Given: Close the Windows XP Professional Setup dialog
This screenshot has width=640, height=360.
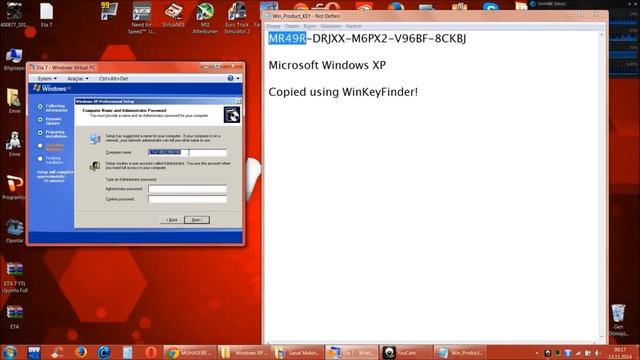Looking at the screenshot, I should coord(238,101).
